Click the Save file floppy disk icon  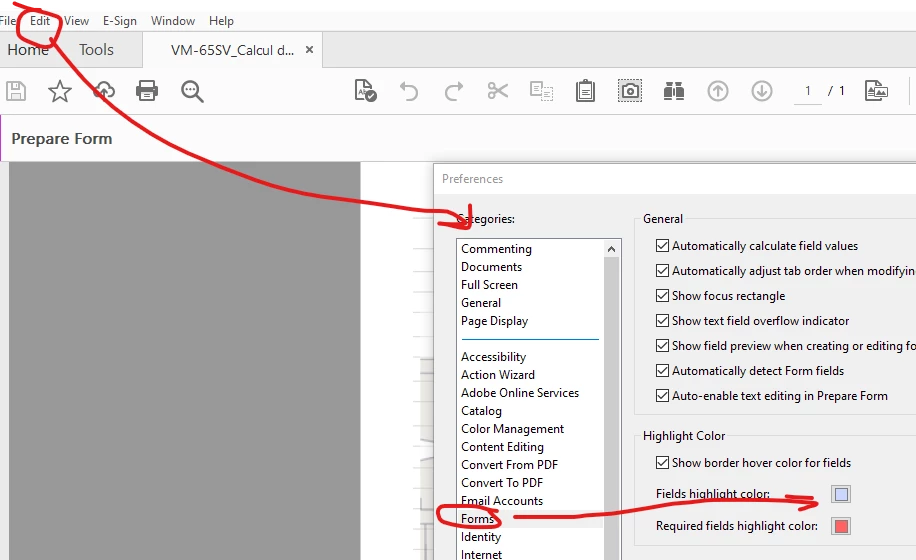pos(16,91)
